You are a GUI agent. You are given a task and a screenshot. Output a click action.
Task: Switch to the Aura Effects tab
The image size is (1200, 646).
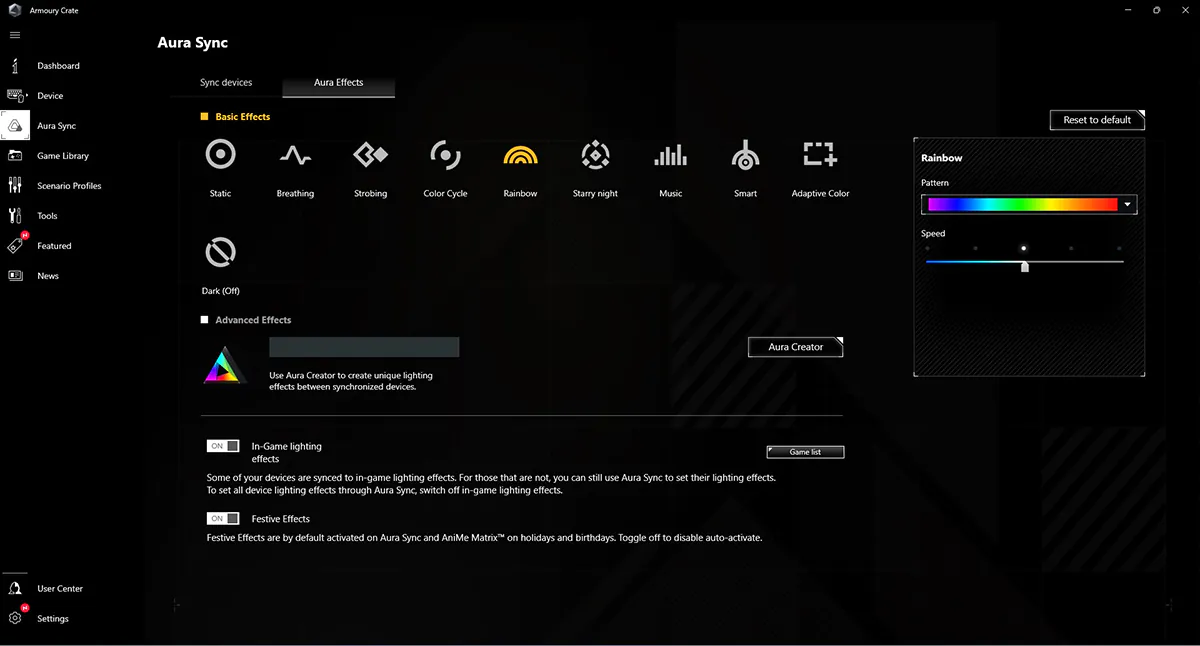click(339, 82)
